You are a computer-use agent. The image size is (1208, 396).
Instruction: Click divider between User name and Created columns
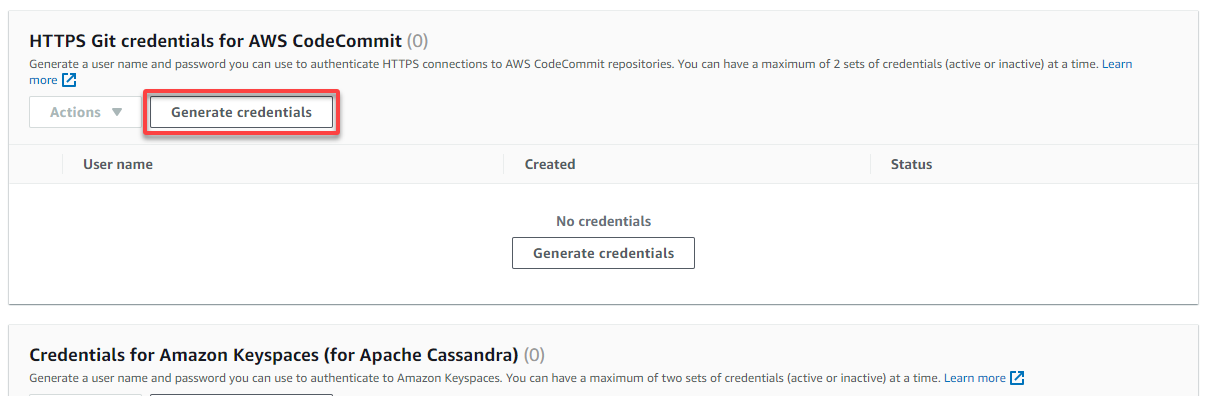[504, 164]
